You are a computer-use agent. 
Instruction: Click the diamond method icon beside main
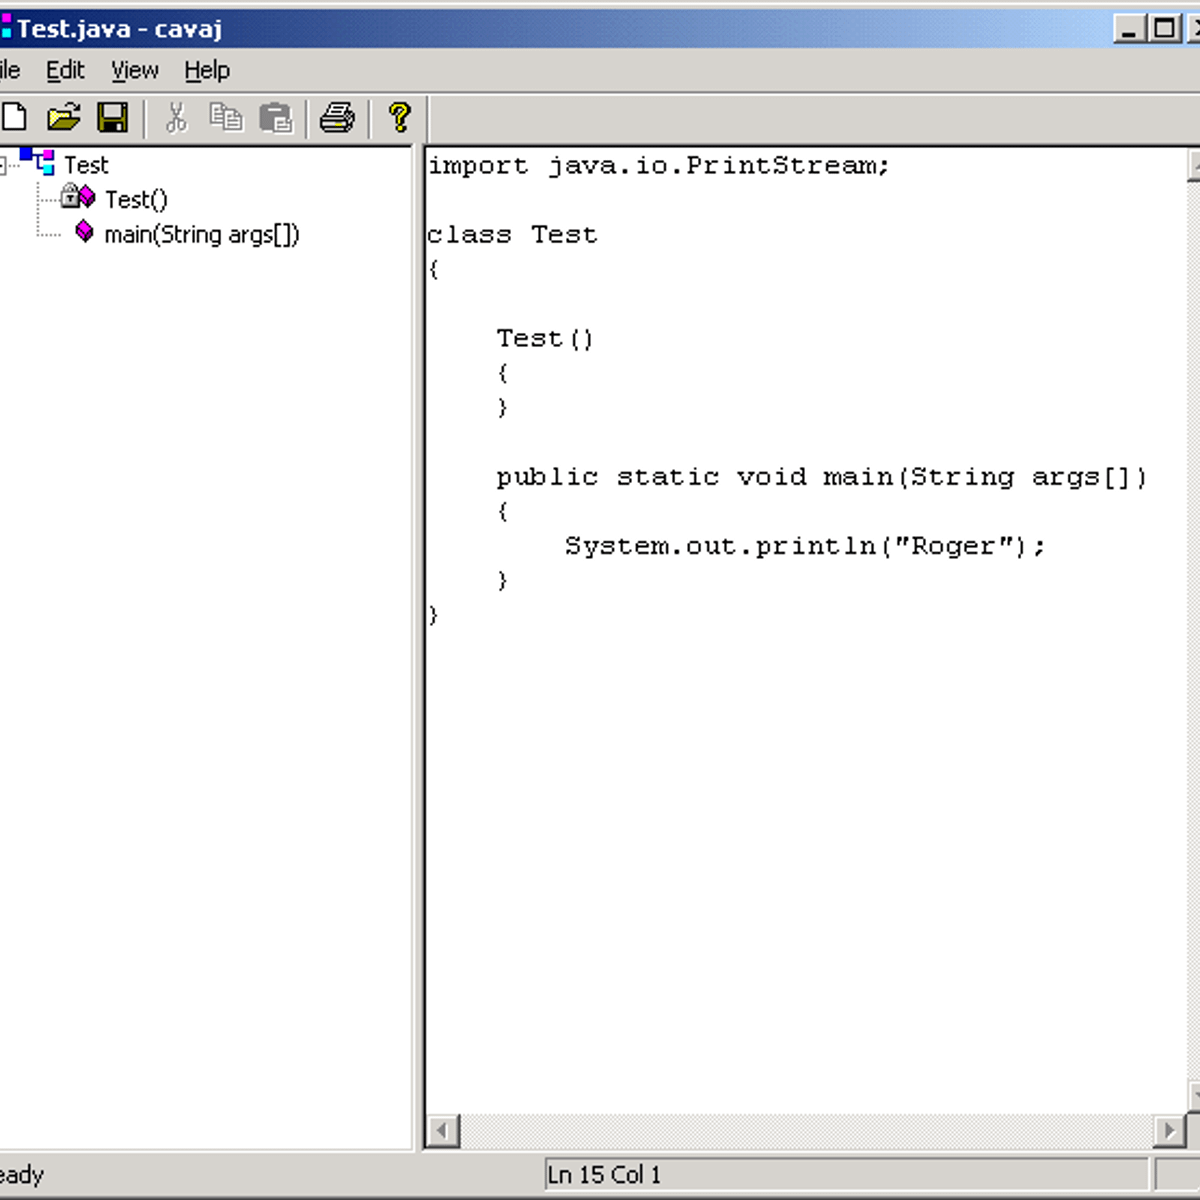point(86,232)
